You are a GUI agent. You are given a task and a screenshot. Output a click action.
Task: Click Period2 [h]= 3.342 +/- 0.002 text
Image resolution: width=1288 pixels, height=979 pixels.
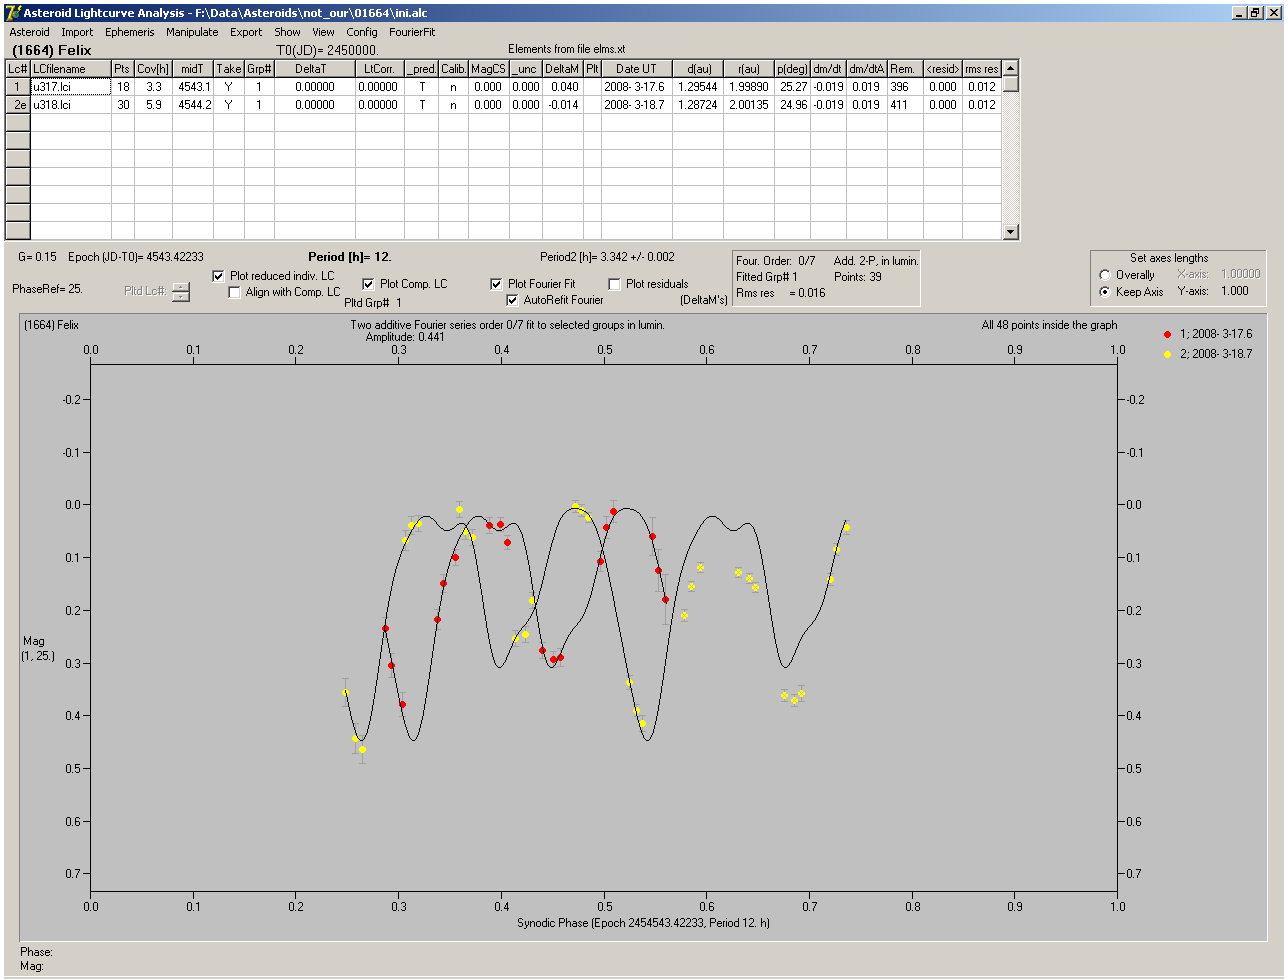pos(607,257)
